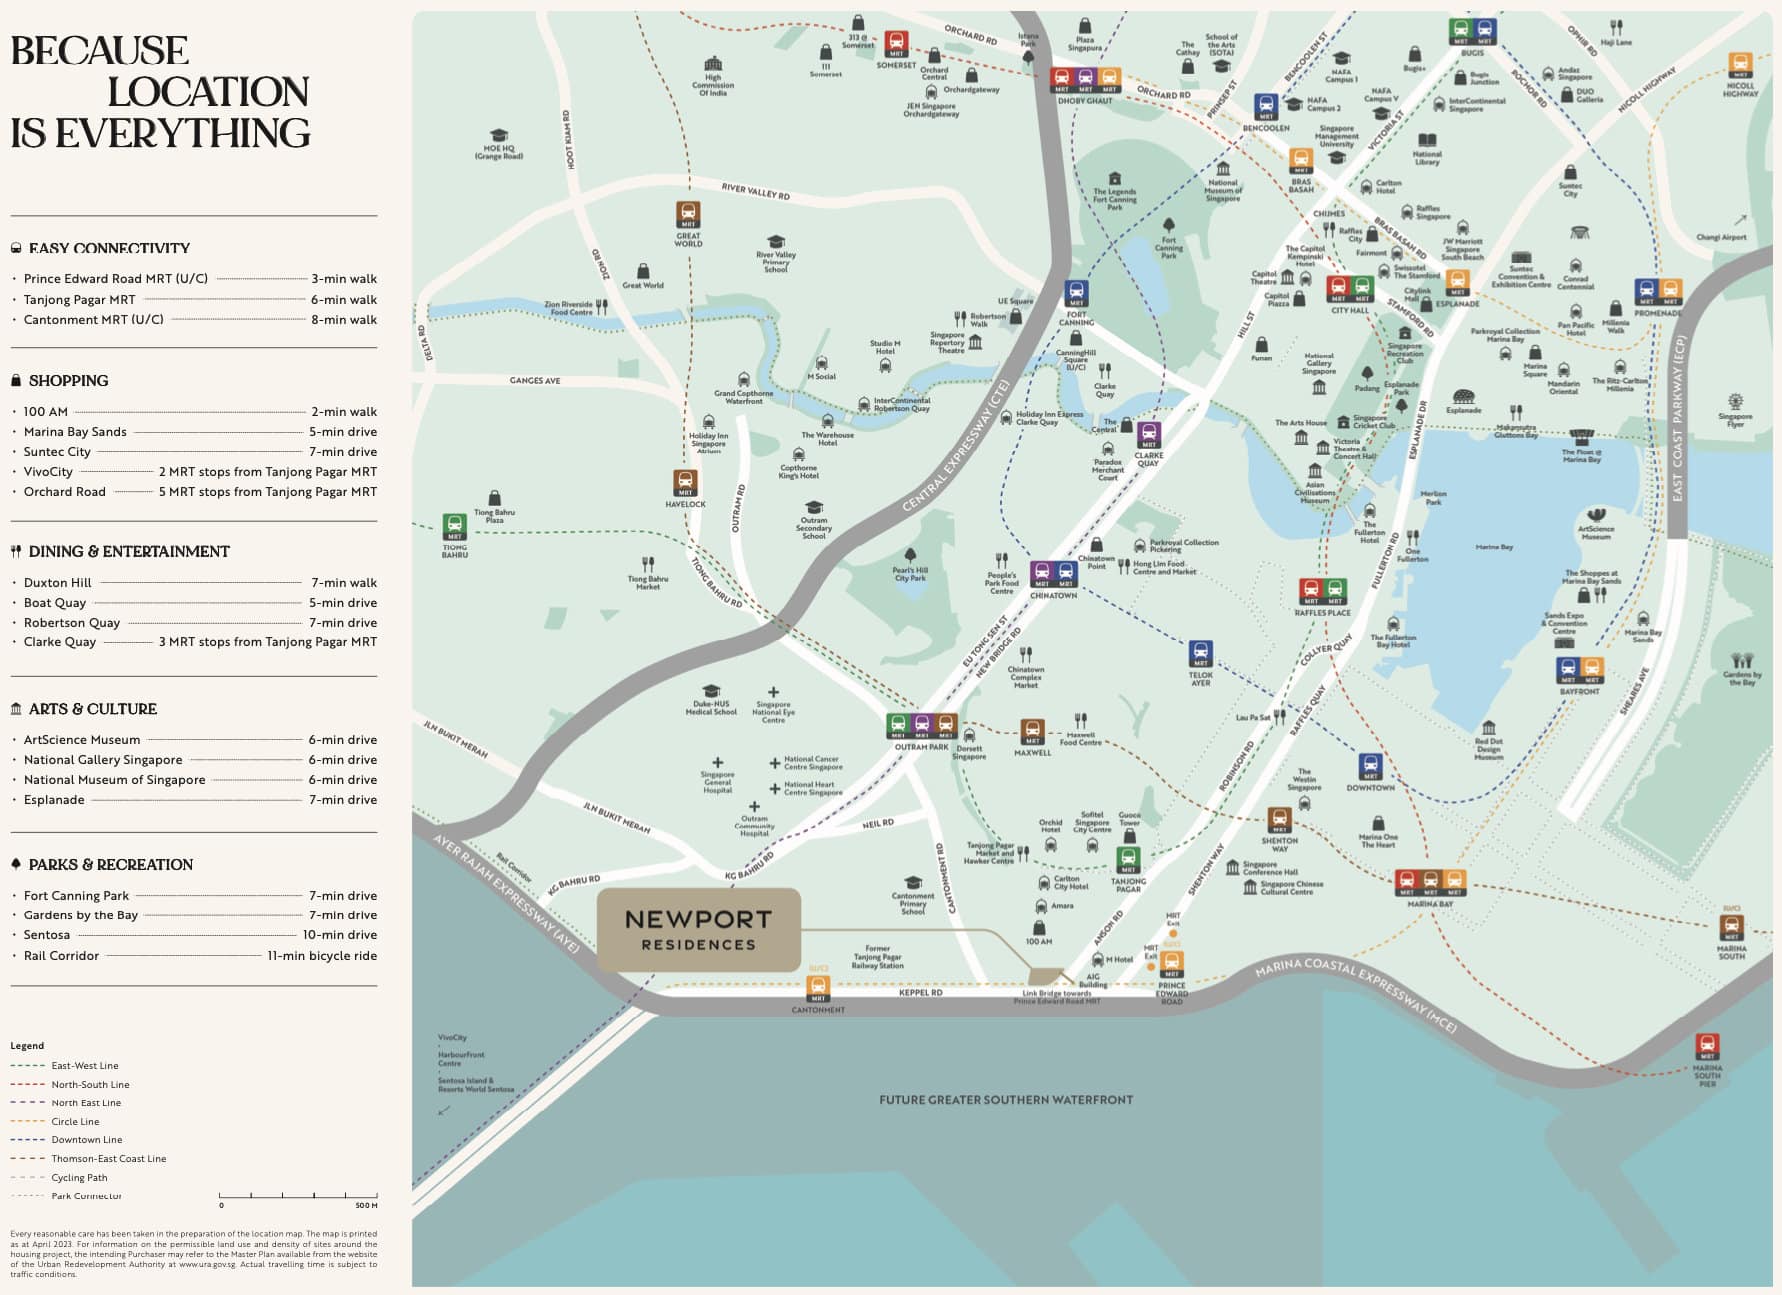This screenshot has width=1782, height=1295.
Task: Click the North-South Line legend entry
Action: pos(70,1085)
